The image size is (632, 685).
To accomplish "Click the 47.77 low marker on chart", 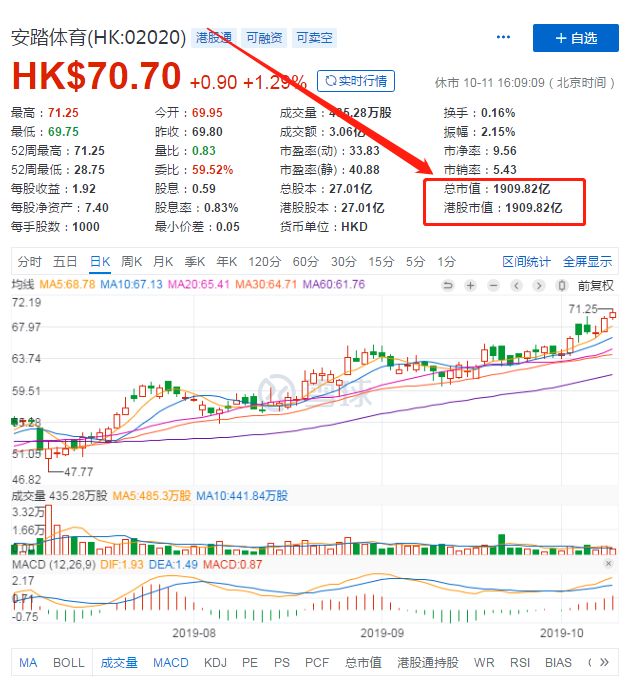I will point(79,472).
